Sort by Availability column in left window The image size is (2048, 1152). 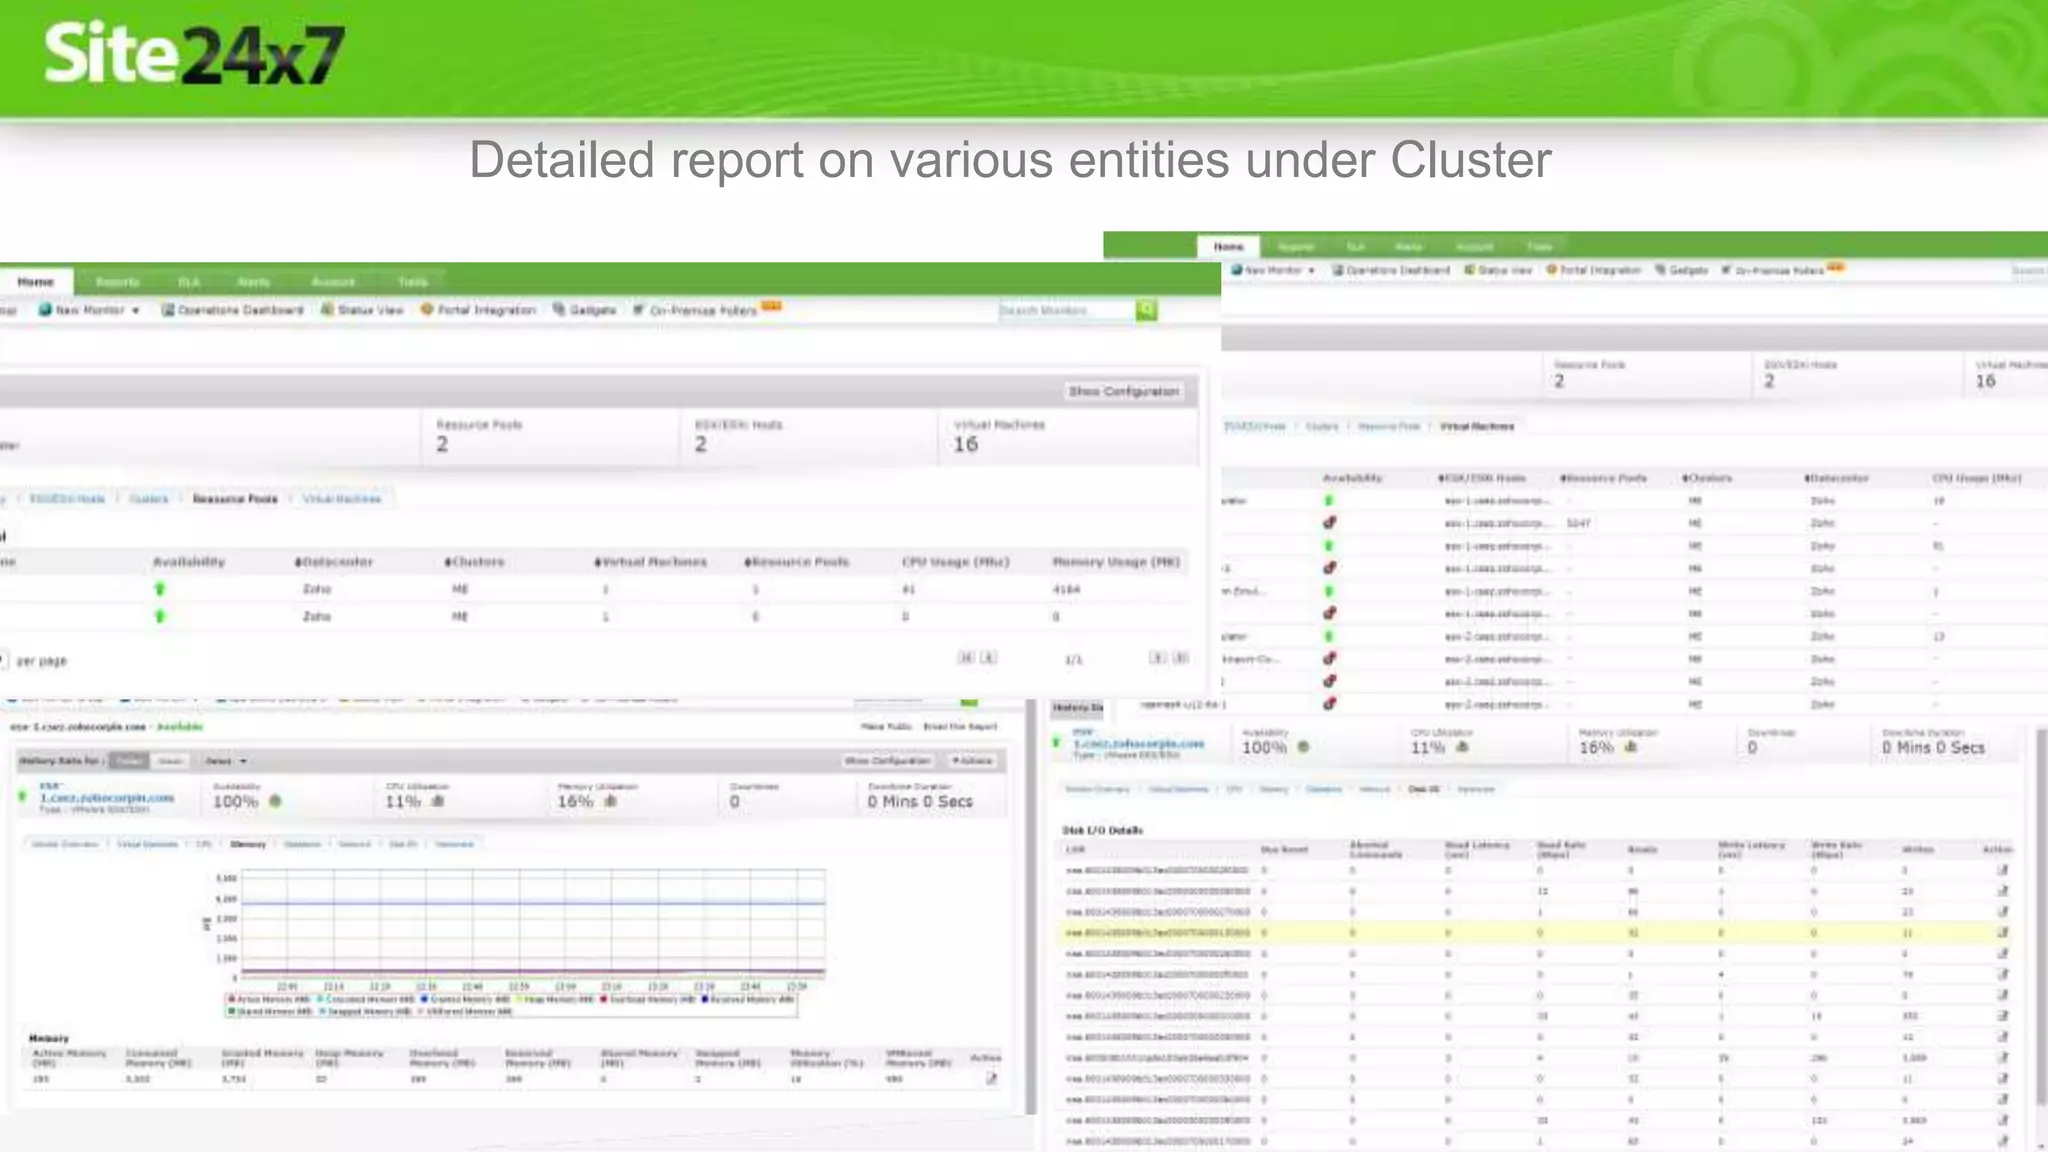pos(188,562)
